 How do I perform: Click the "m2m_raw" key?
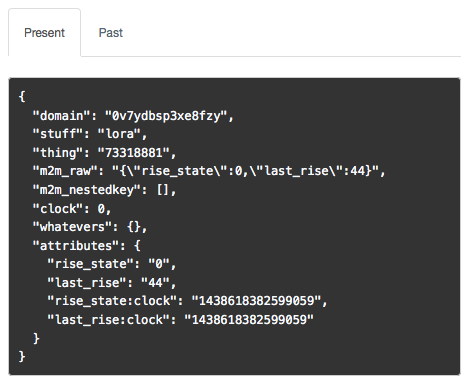[65, 171]
